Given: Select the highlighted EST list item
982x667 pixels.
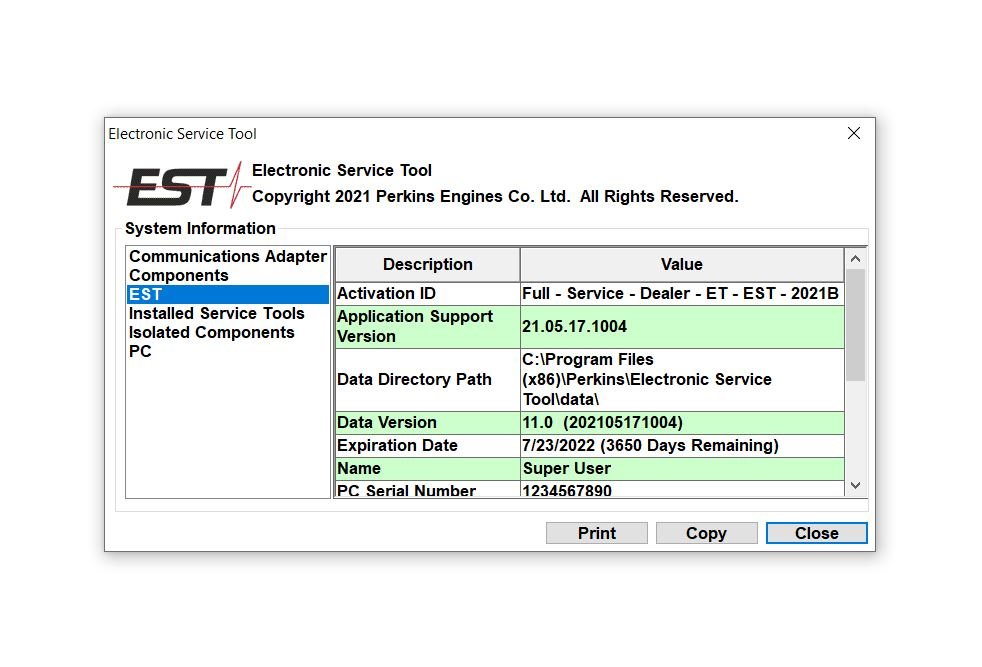Looking at the screenshot, I should coord(228,294).
